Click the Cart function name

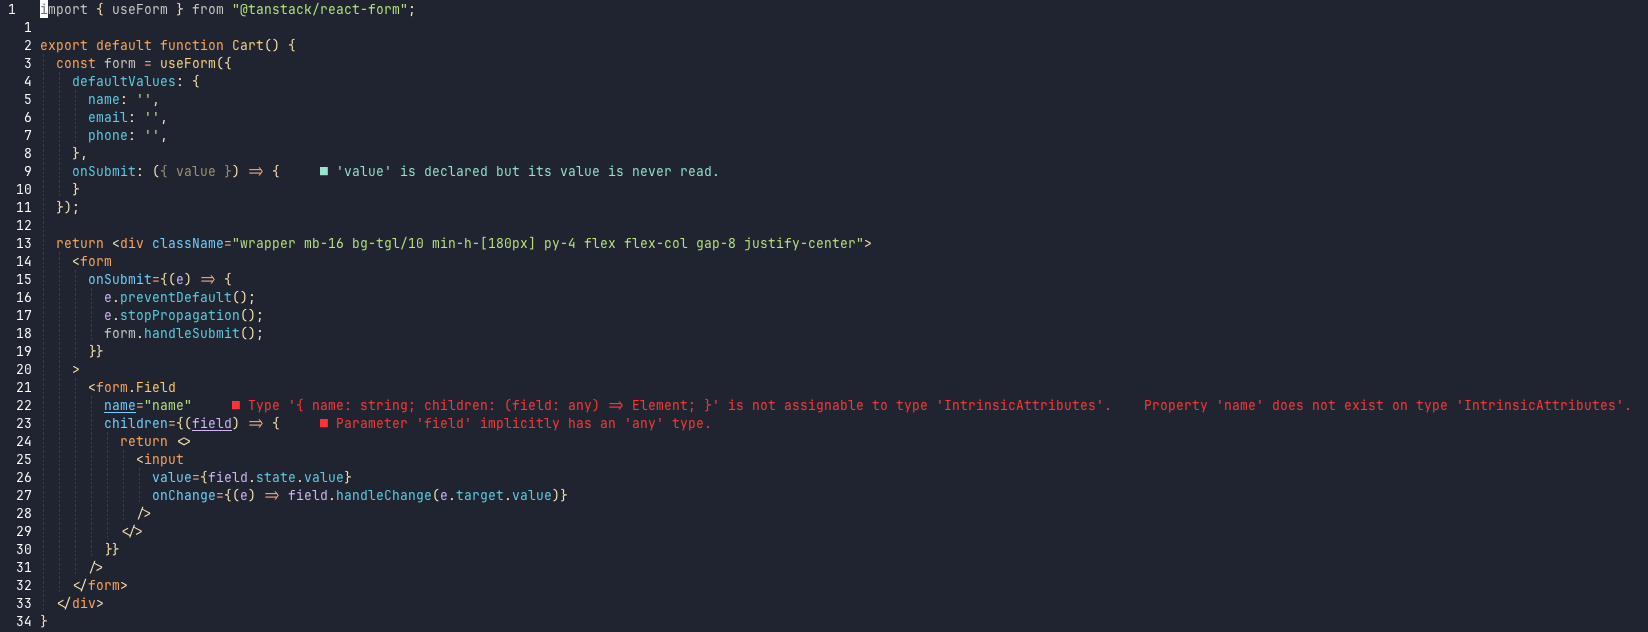pos(248,45)
